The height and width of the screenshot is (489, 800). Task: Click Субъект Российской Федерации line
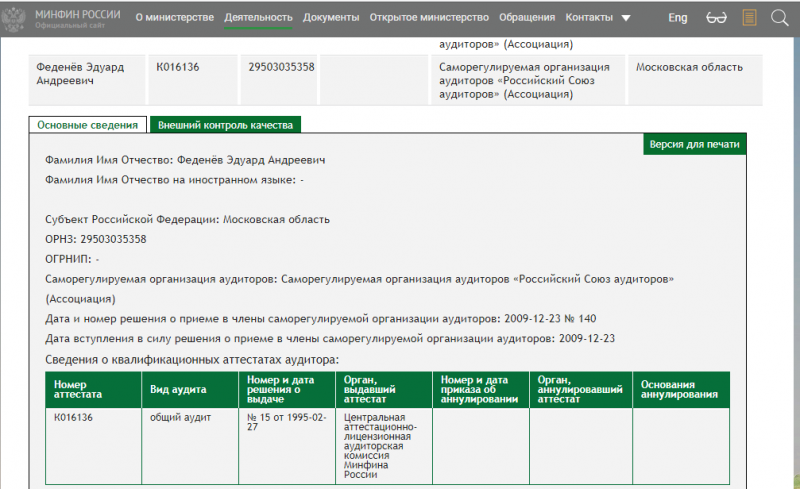pos(187,219)
